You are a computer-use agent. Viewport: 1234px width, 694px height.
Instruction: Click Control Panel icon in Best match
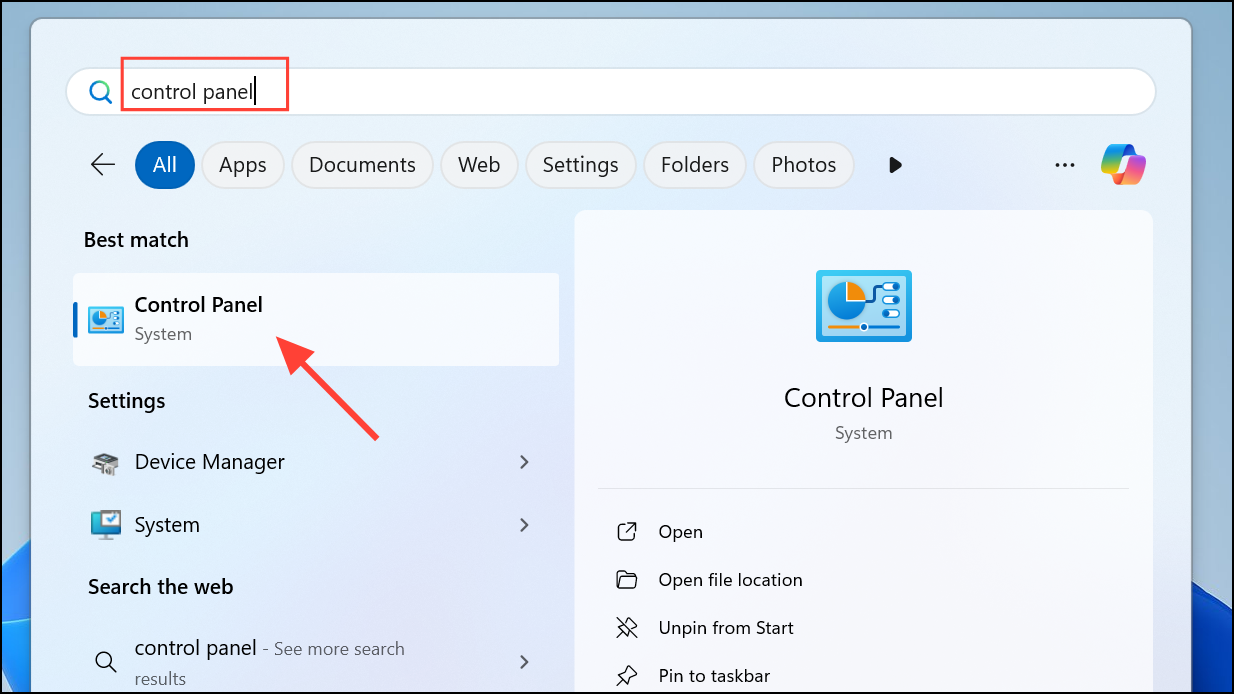106,319
